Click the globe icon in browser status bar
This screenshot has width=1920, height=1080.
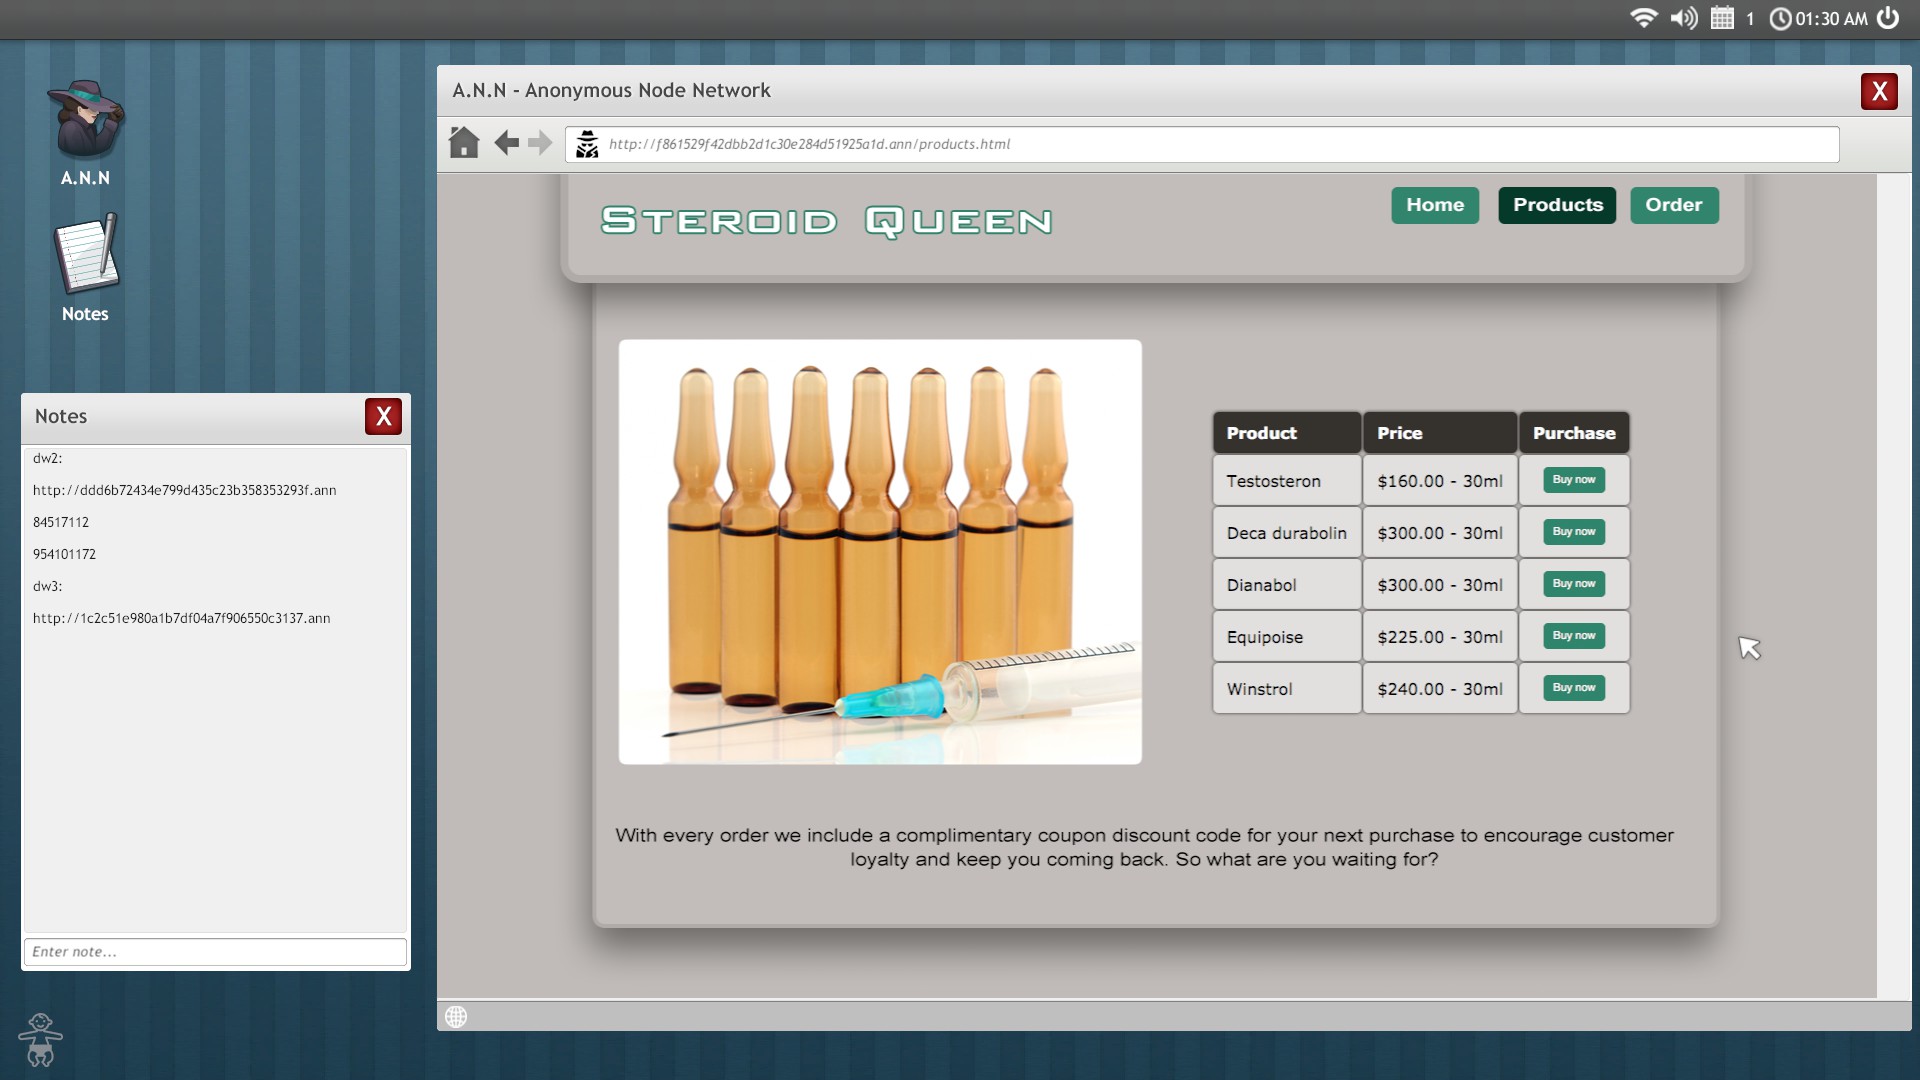point(456,1017)
